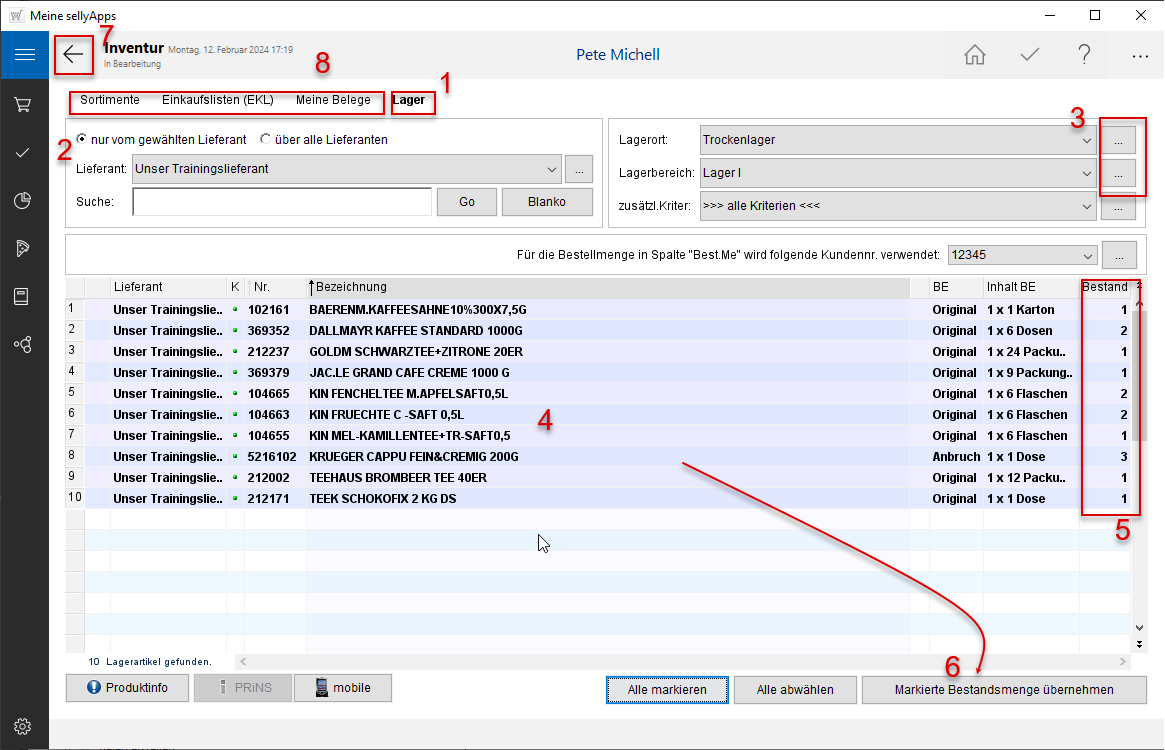Expand the Lagerbereich dropdown
The width and height of the screenshot is (1165, 750).
click(x=1087, y=174)
